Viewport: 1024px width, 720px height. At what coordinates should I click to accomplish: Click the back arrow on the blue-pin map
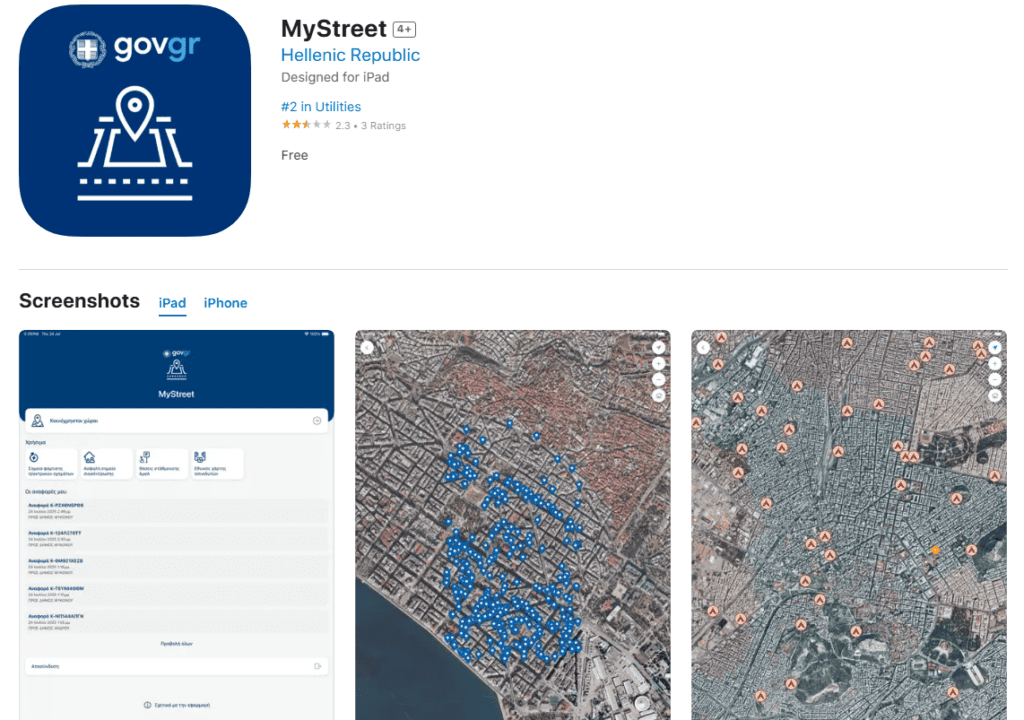click(367, 348)
